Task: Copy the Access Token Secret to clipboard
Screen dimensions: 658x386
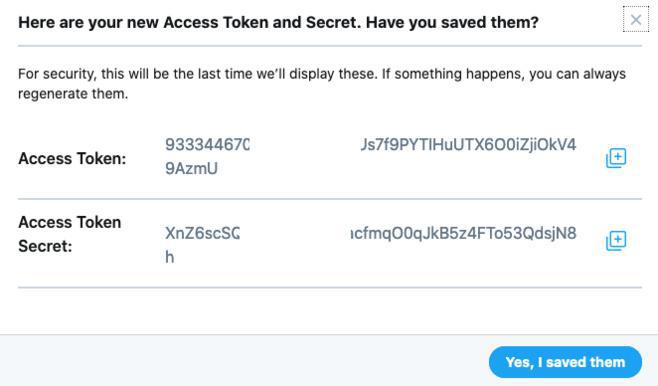Action: [x=616, y=241]
